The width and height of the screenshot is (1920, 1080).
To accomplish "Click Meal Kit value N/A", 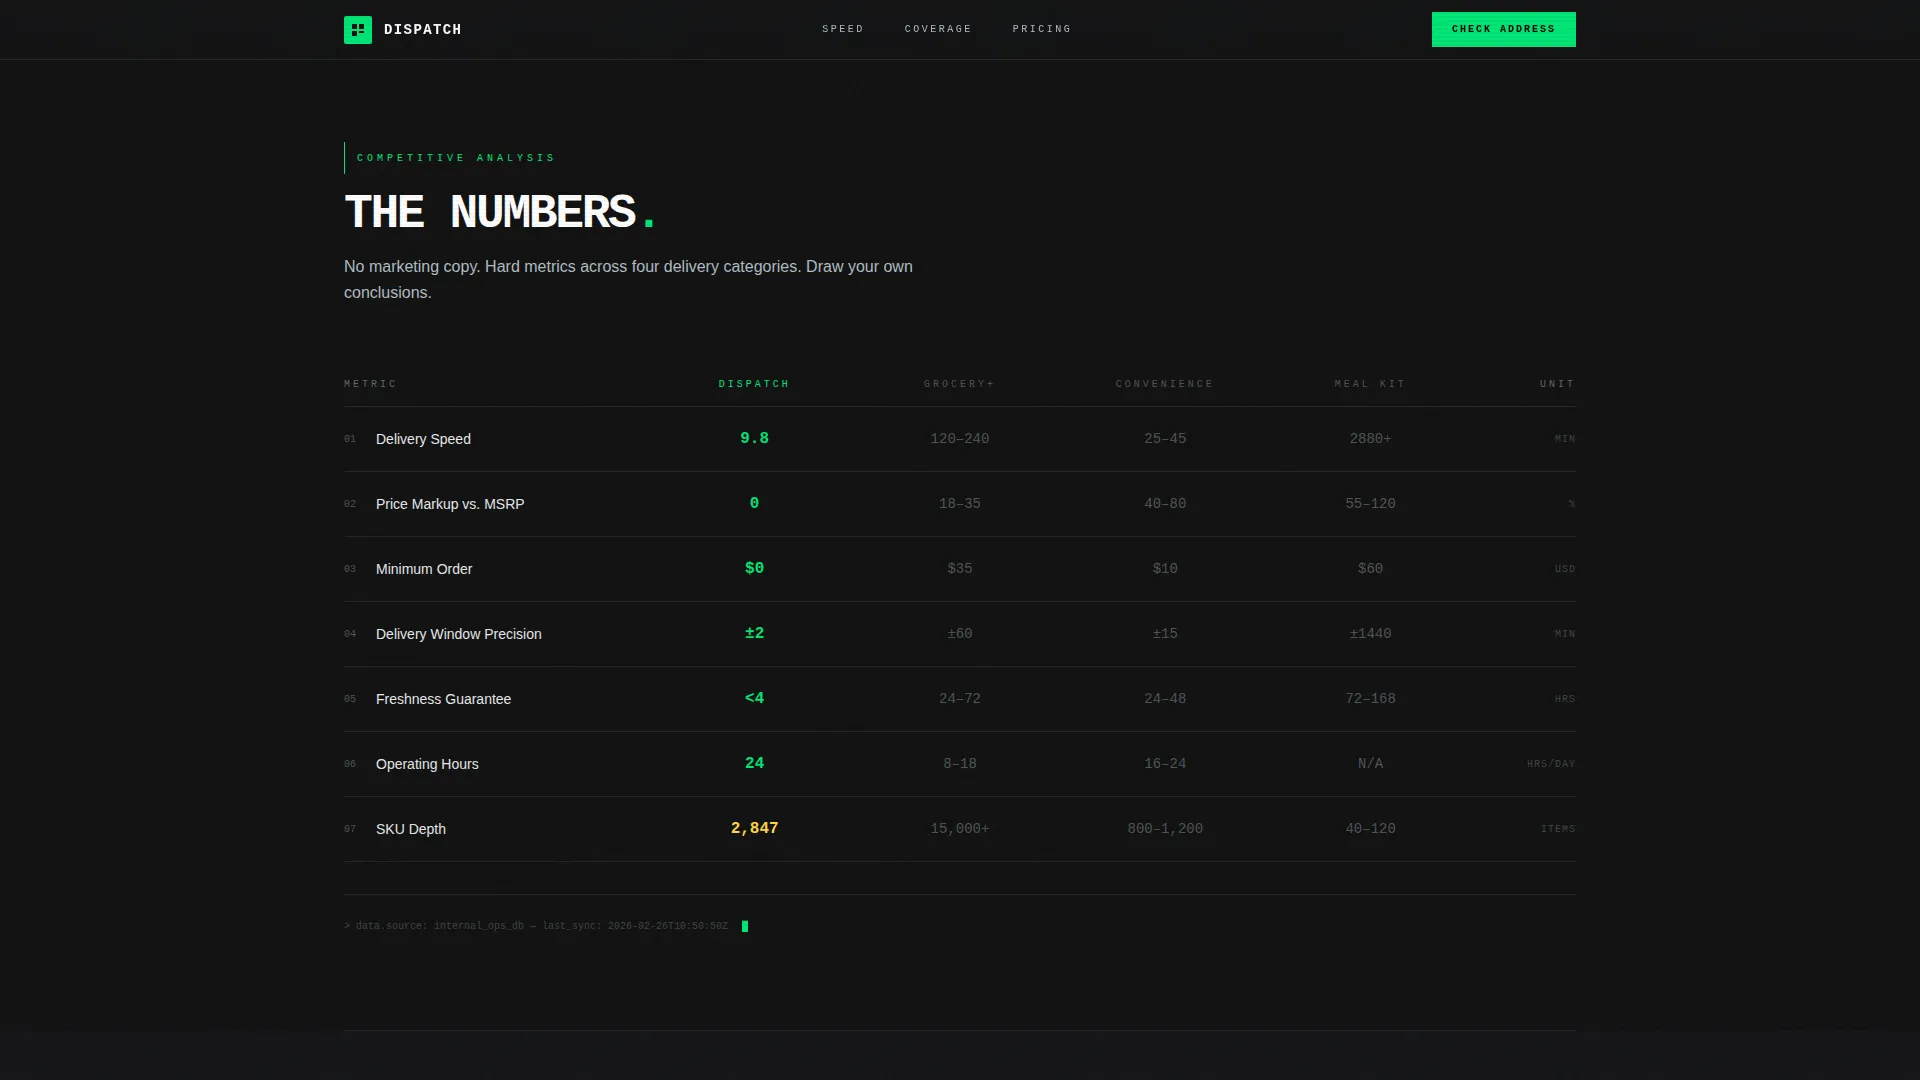I will (x=1370, y=764).
